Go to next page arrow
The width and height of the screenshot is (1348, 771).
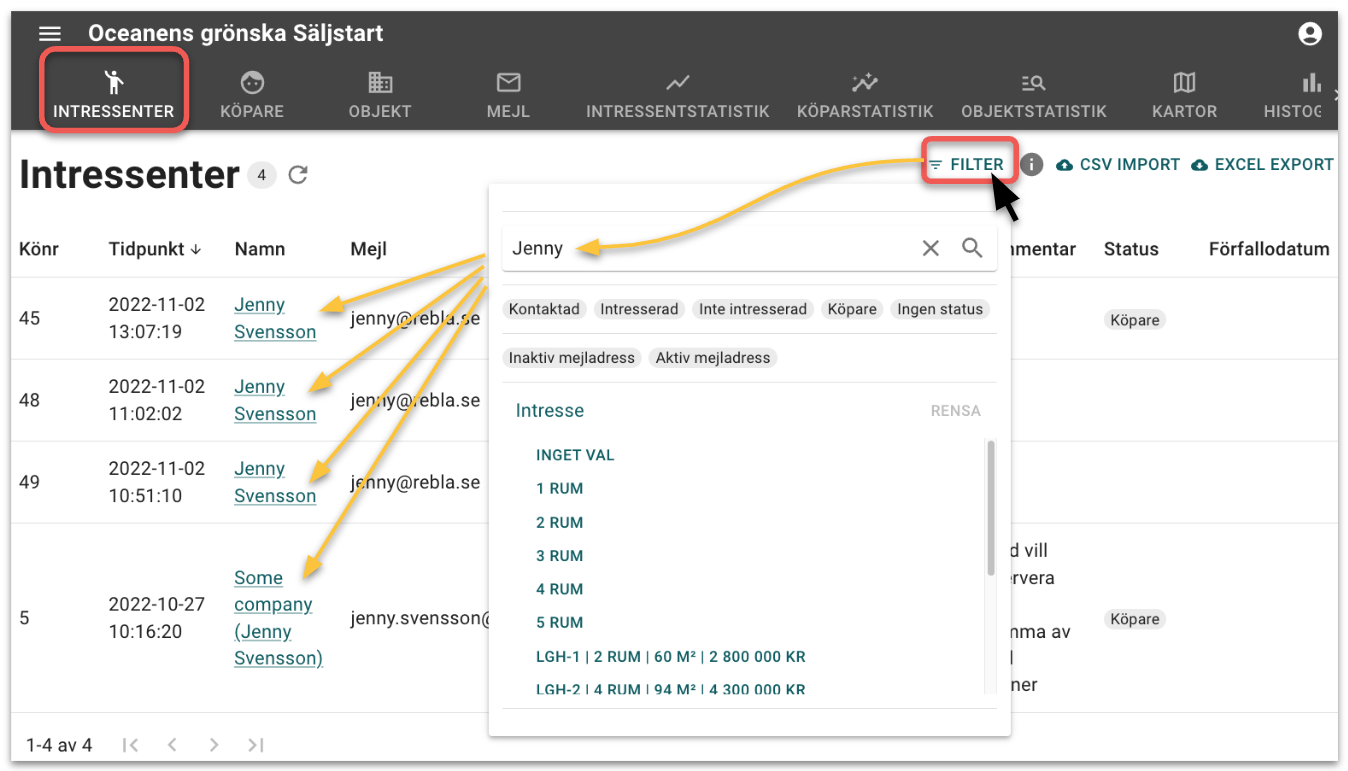[x=213, y=744]
